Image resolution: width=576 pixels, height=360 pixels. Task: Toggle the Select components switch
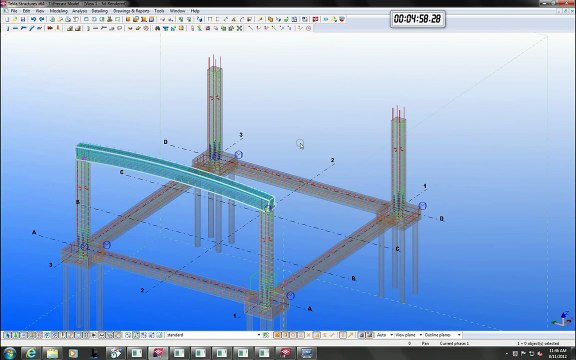pos(128,335)
